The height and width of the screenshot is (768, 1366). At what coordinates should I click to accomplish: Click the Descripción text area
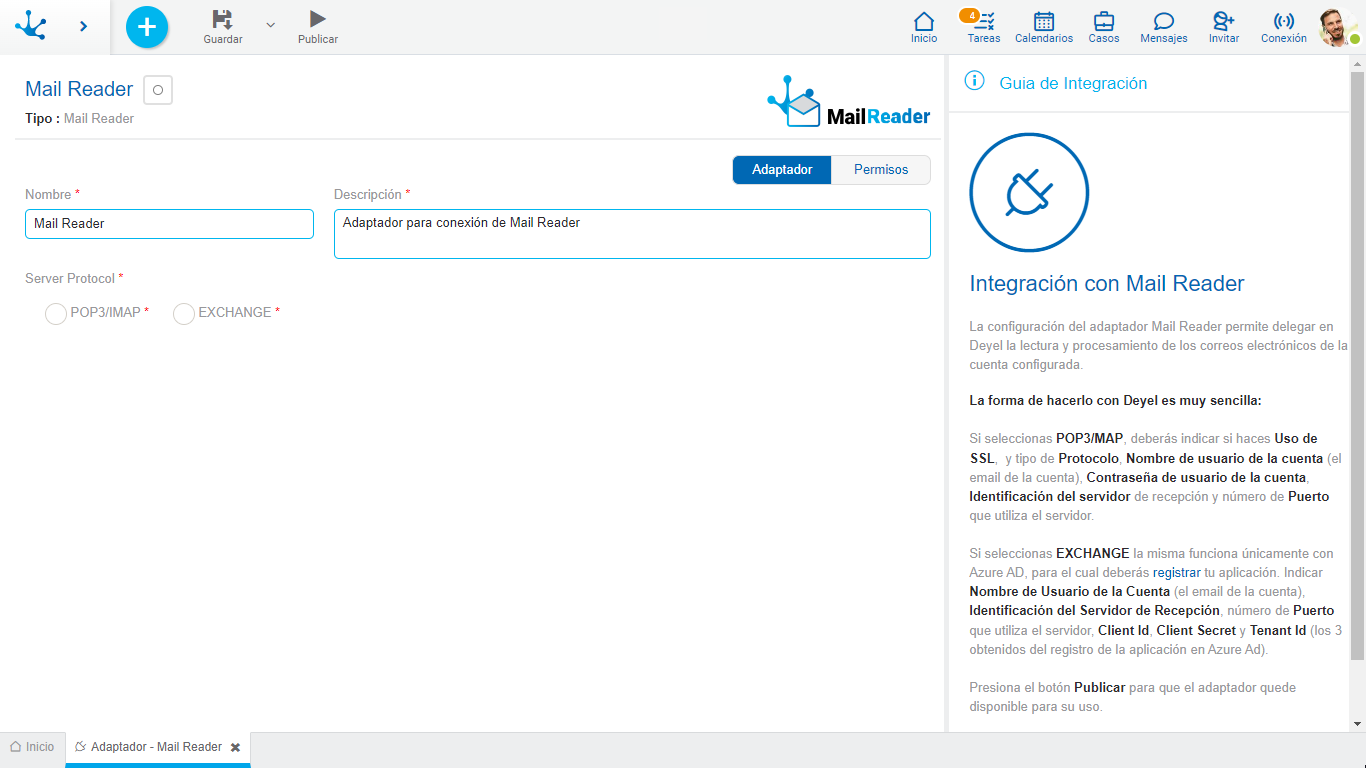[632, 234]
